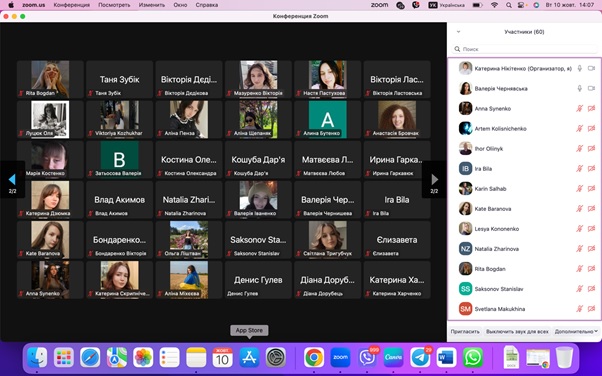
Task: Select Аліна Бутенко tile with letter A
Action: 327,119
